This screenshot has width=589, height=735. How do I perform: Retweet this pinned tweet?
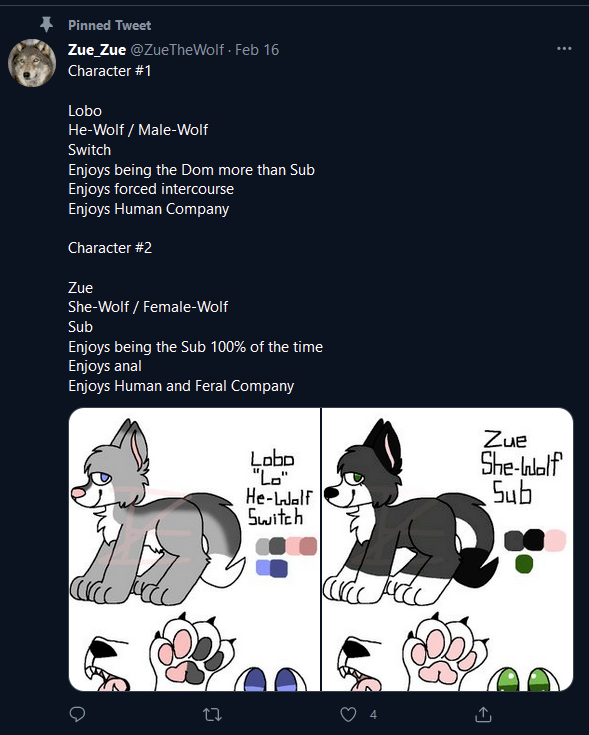[212, 714]
